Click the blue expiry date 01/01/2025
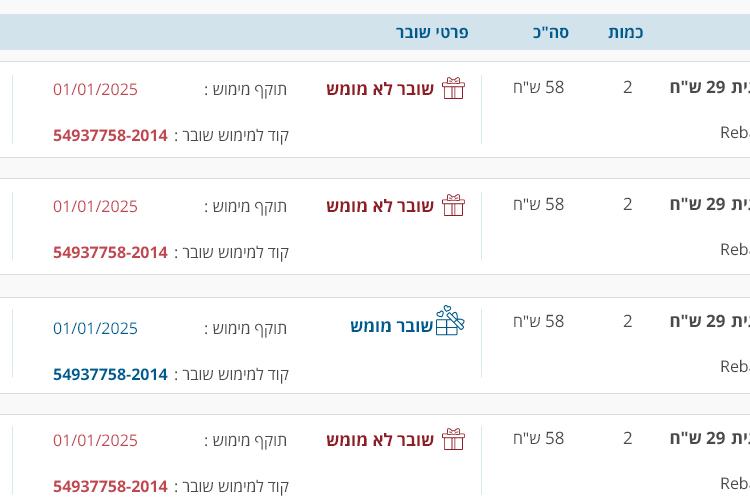 click(x=95, y=328)
